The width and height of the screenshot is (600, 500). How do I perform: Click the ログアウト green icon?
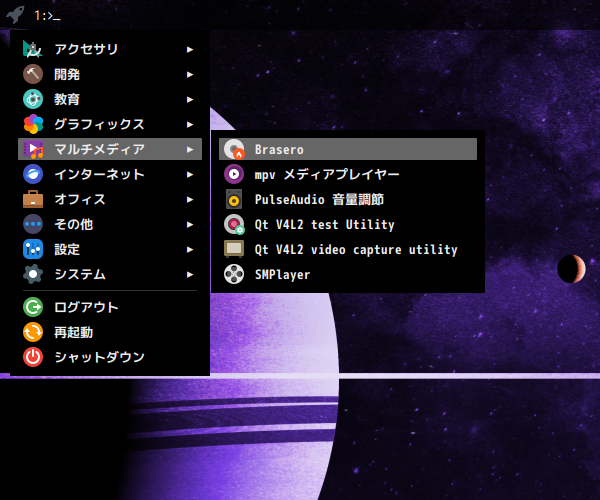[x=33, y=307]
